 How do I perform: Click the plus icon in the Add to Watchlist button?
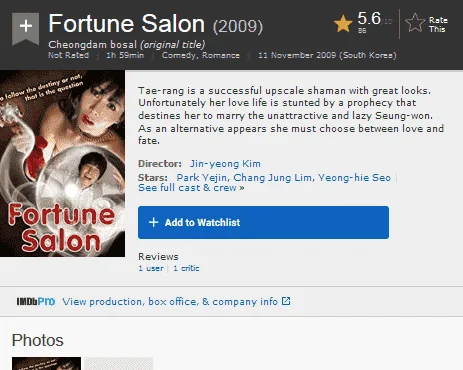[x=153, y=222]
